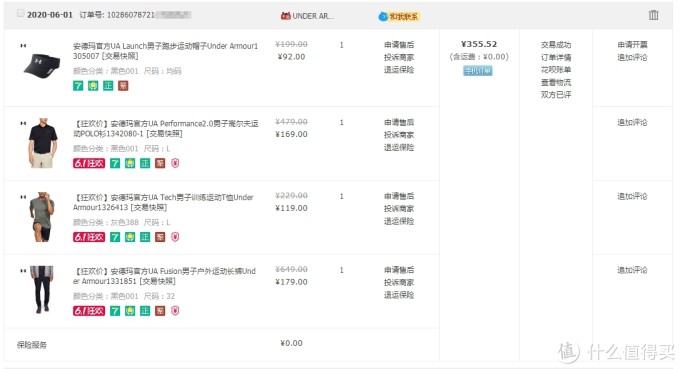Click pink shield icon under Fusion trousers
The image size is (680, 369).
tap(175, 311)
